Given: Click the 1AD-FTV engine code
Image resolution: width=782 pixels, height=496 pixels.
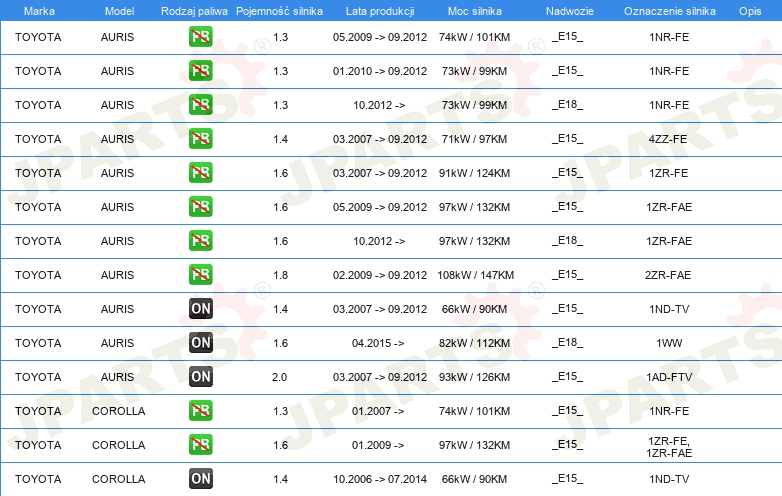Looking at the screenshot, I should click(669, 377).
